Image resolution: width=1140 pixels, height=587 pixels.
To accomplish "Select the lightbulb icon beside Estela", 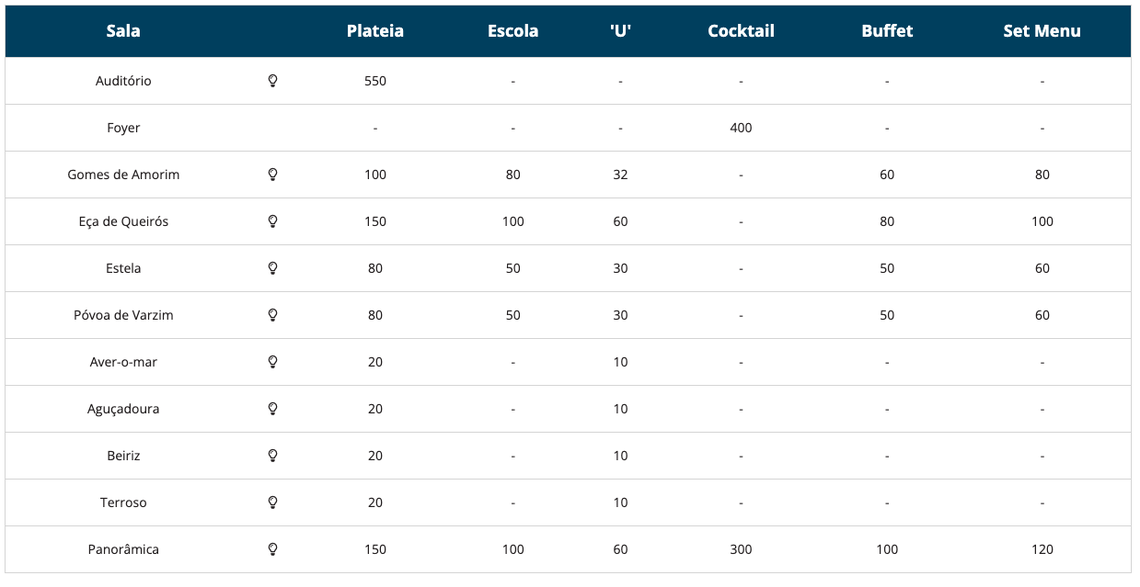I will (273, 268).
